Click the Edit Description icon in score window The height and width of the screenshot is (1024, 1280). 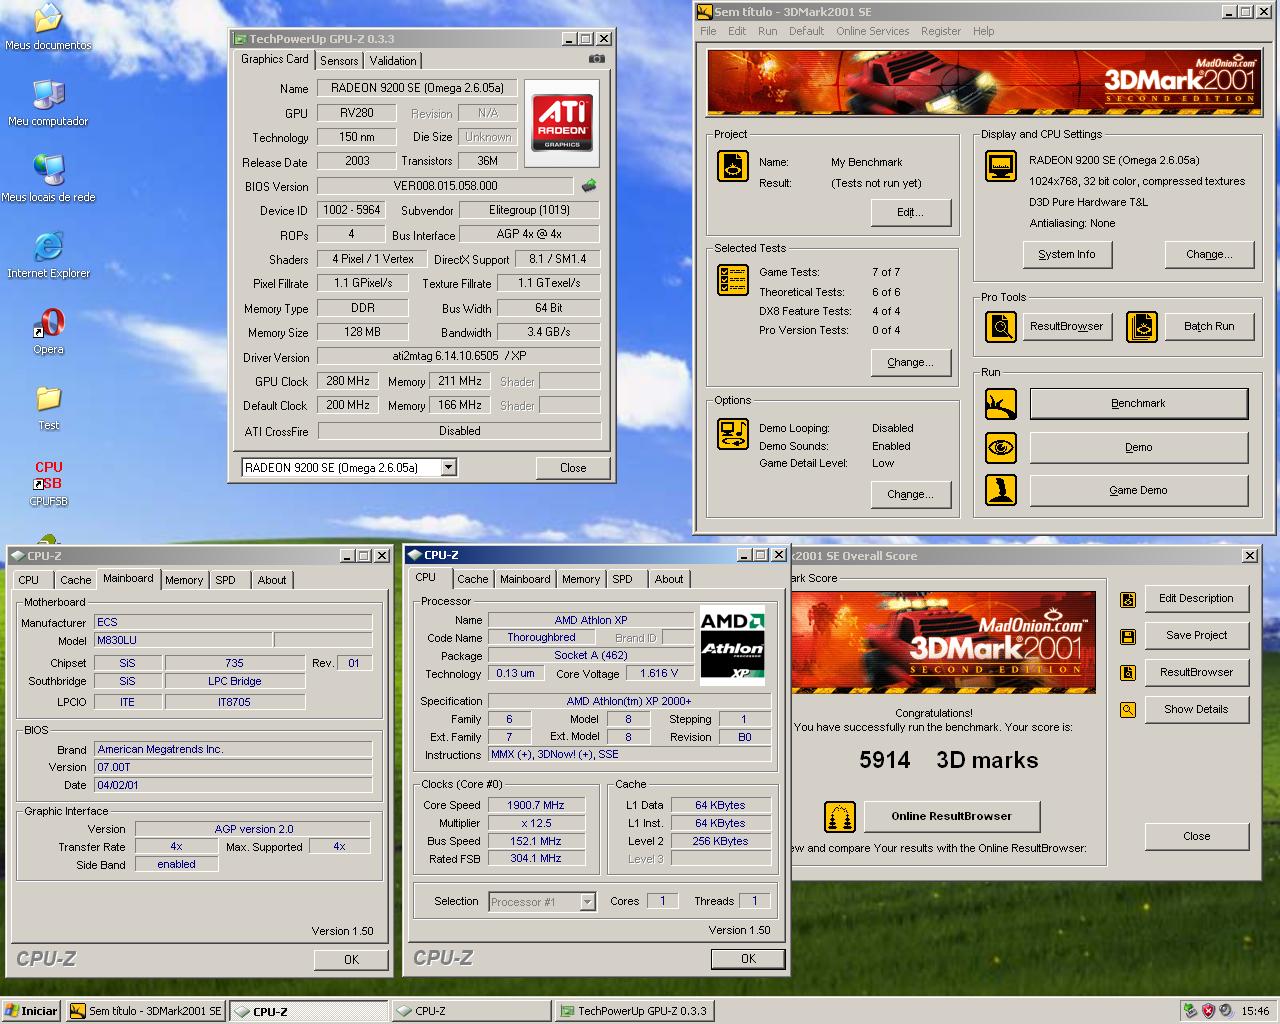point(1128,600)
